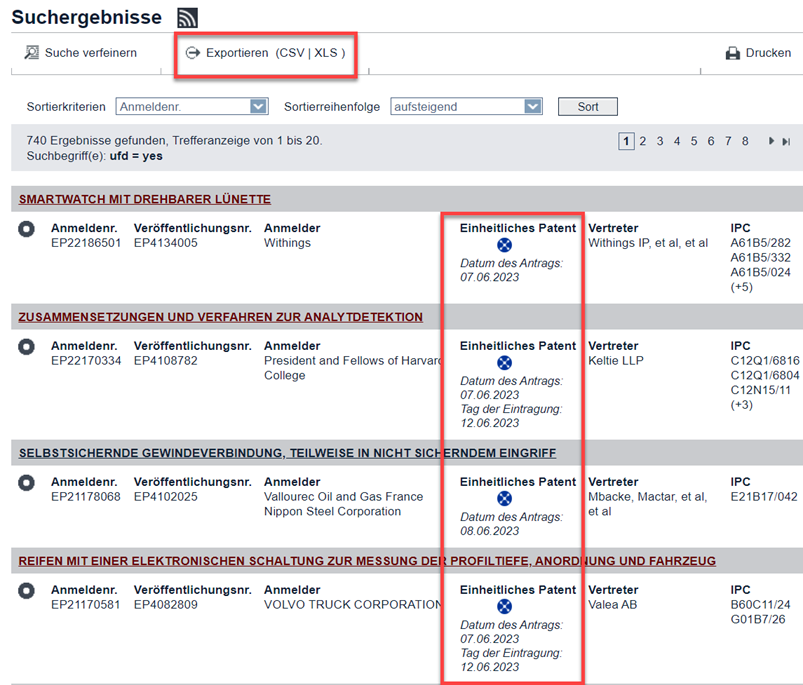Click the Unitary Patent icon for Vallourec entry
This screenshot has height=685, width=803.
click(x=505, y=499)
